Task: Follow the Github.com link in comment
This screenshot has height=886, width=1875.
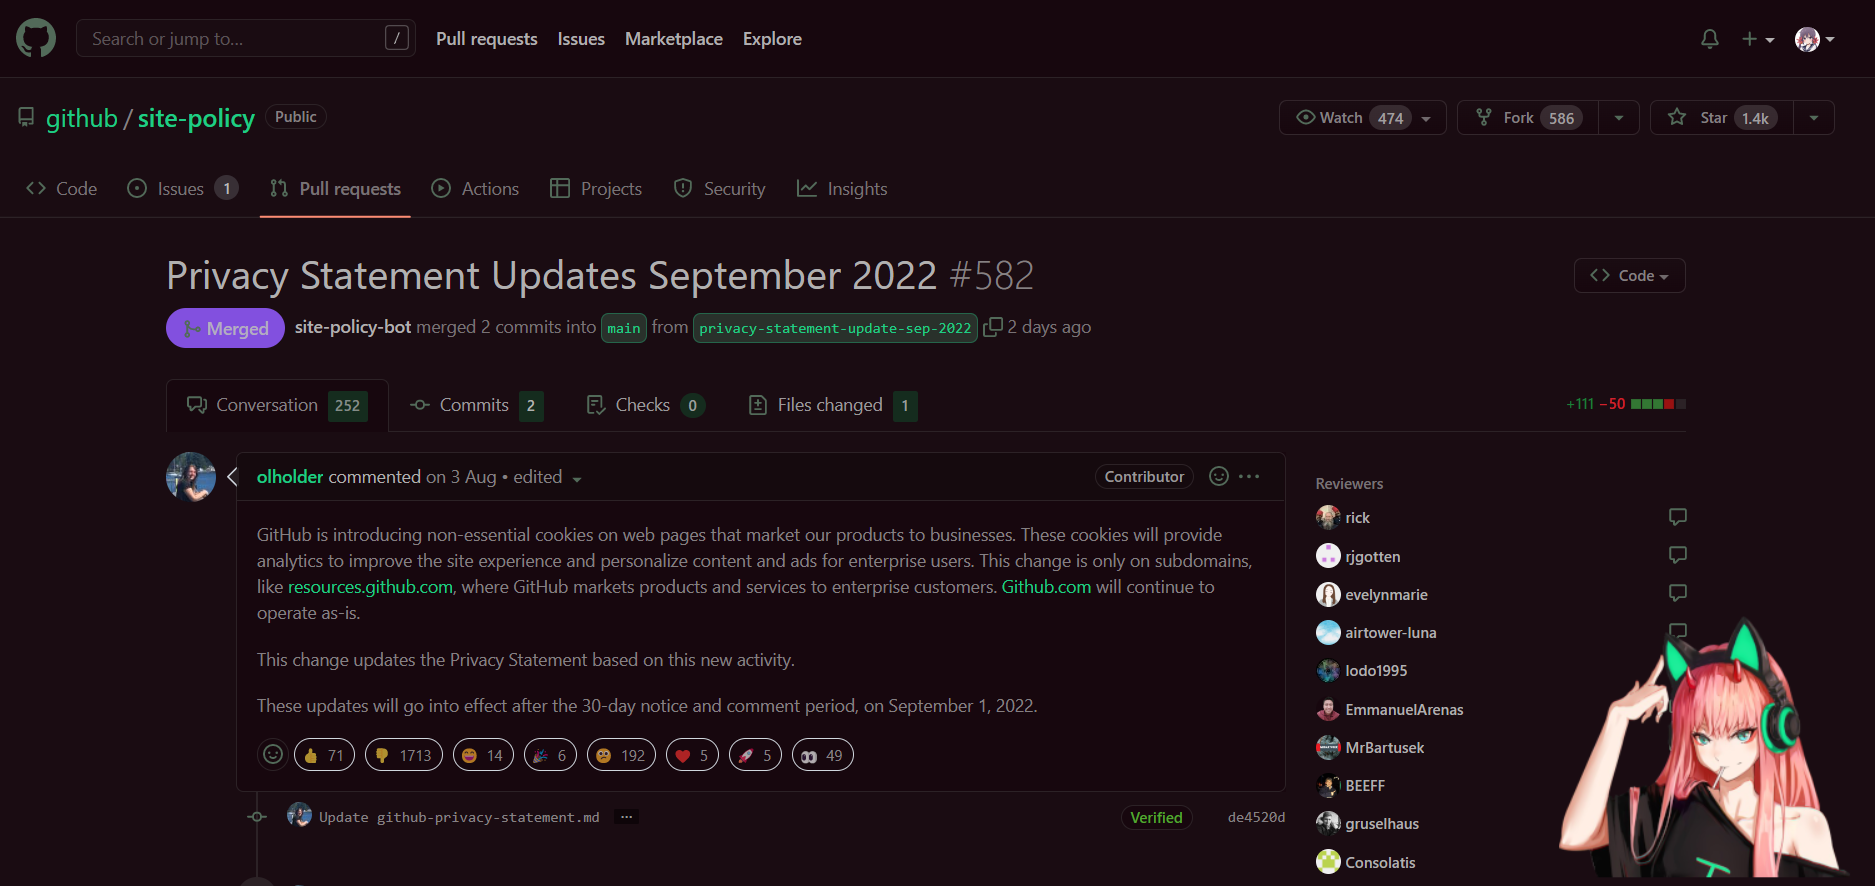Action: click(1046, 587)
